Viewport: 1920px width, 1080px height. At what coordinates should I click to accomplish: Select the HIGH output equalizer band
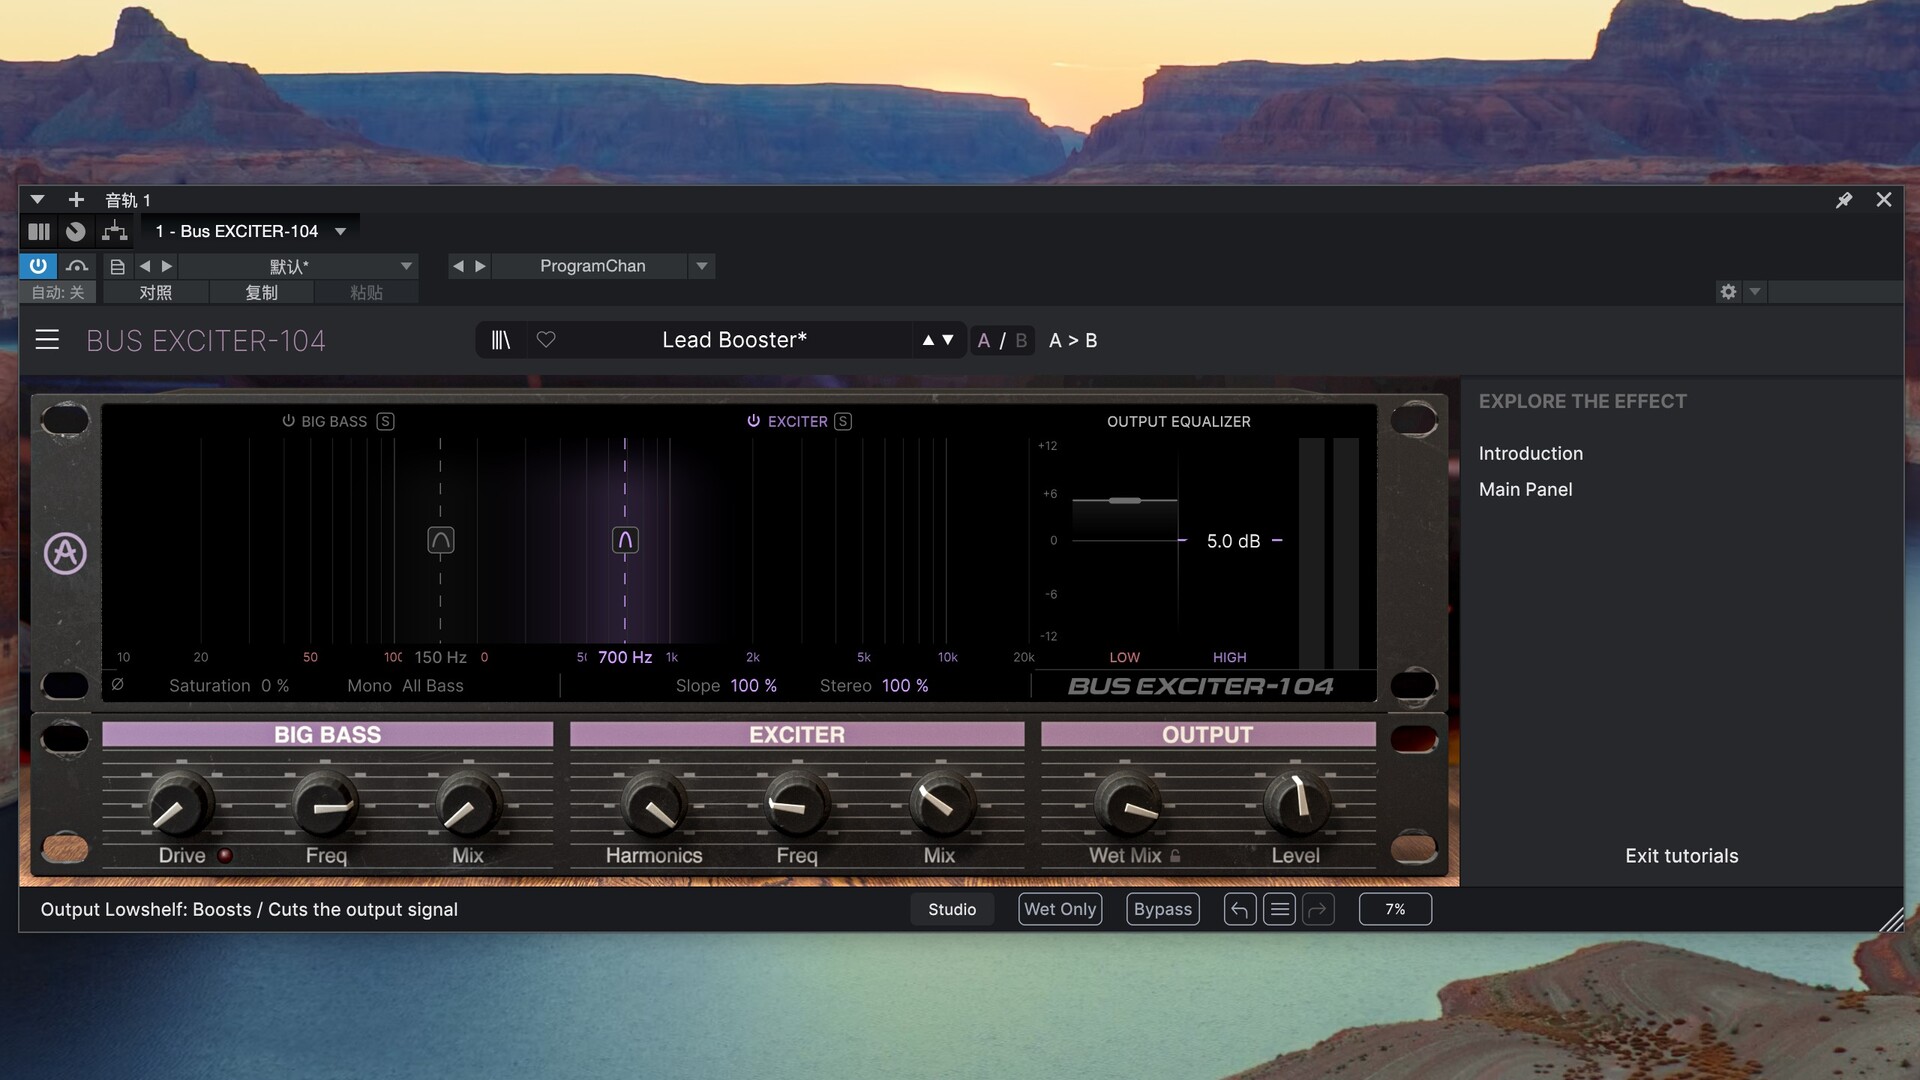(x=1230, y=657)
